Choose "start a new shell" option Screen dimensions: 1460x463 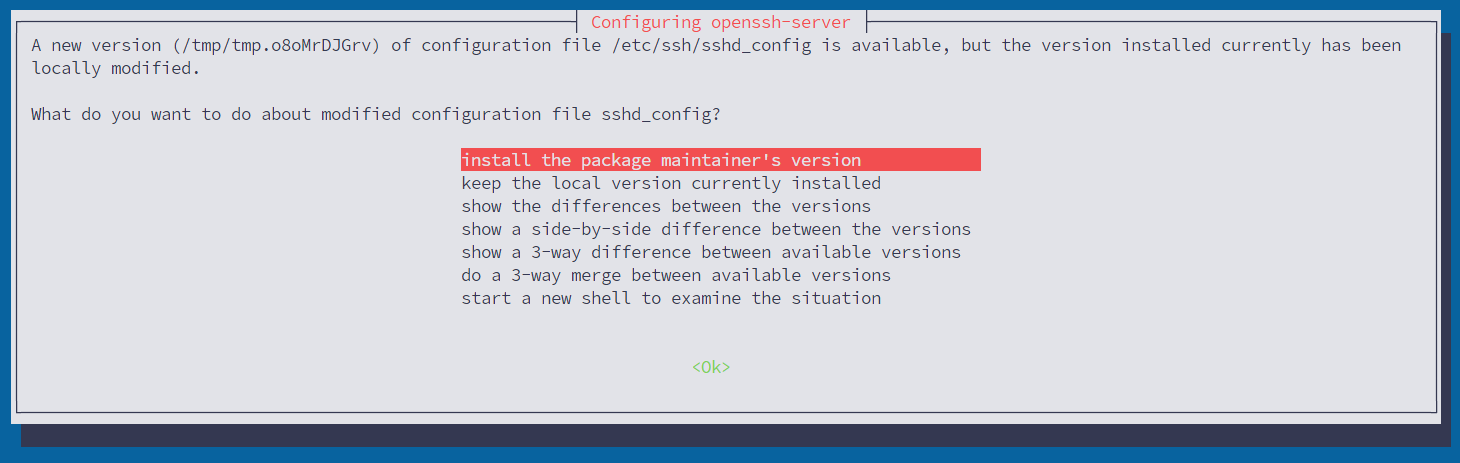pyautogui.click(x=671, y=298)
